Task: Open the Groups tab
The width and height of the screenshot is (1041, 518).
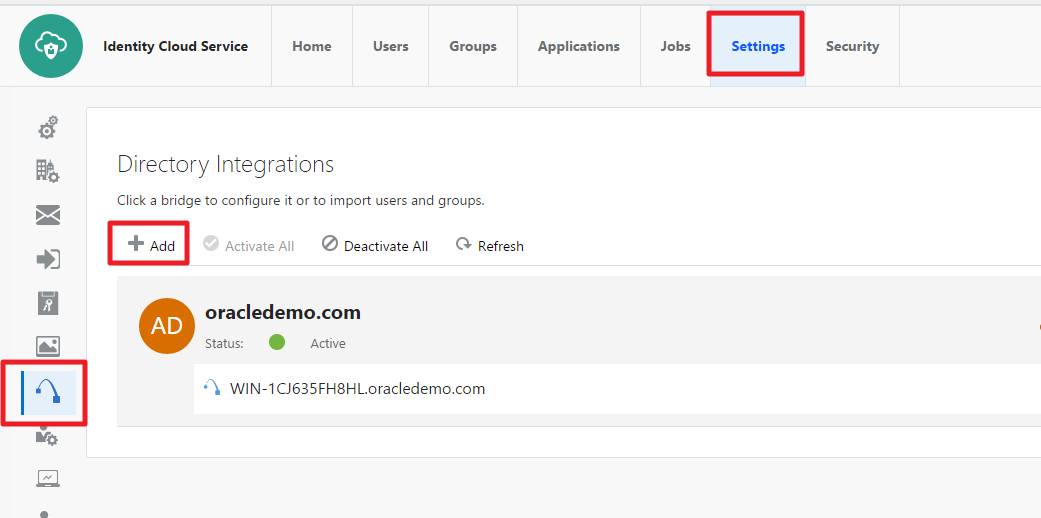Action: click(x=473, y=46)
